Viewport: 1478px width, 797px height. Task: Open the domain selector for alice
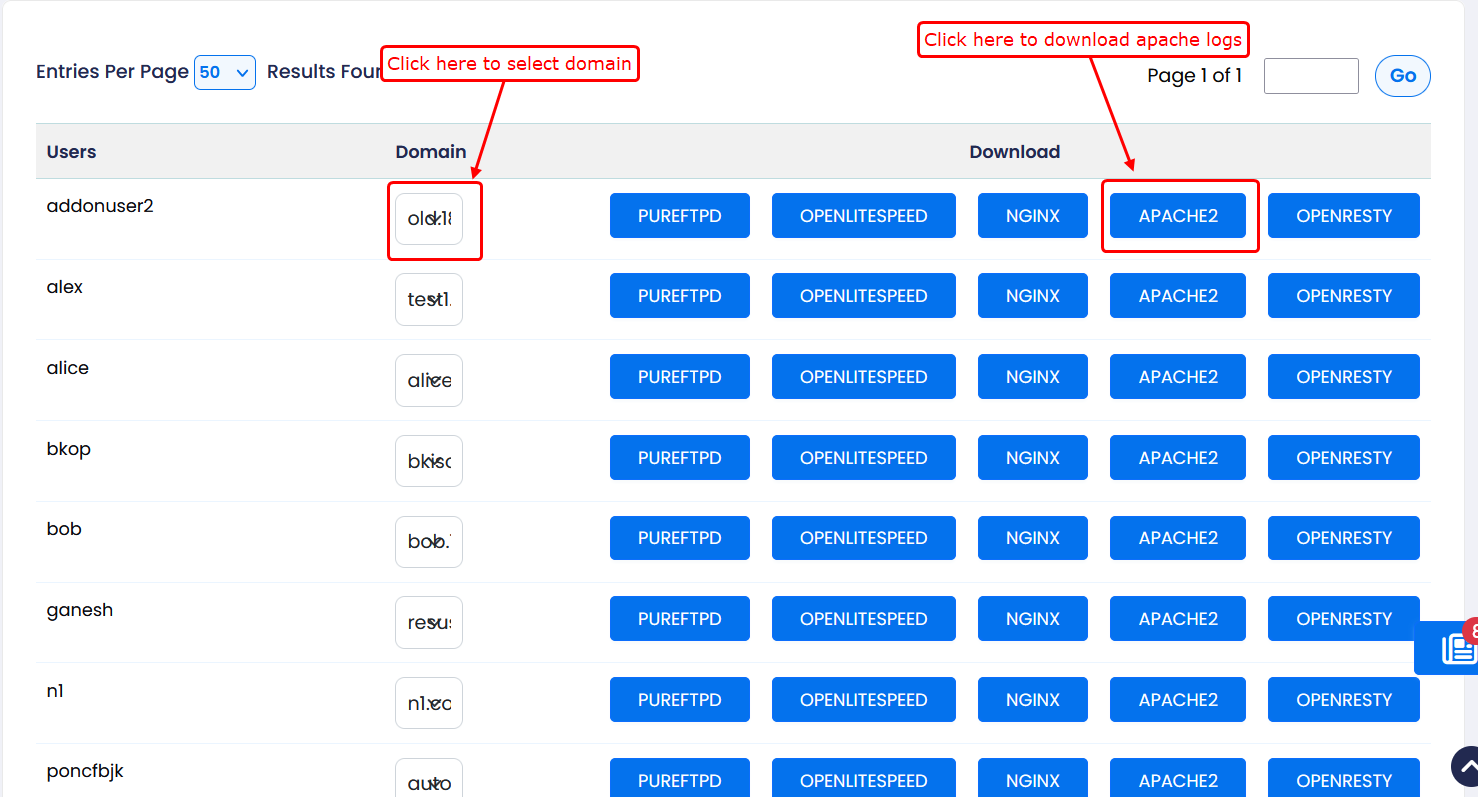pos(429,380)
